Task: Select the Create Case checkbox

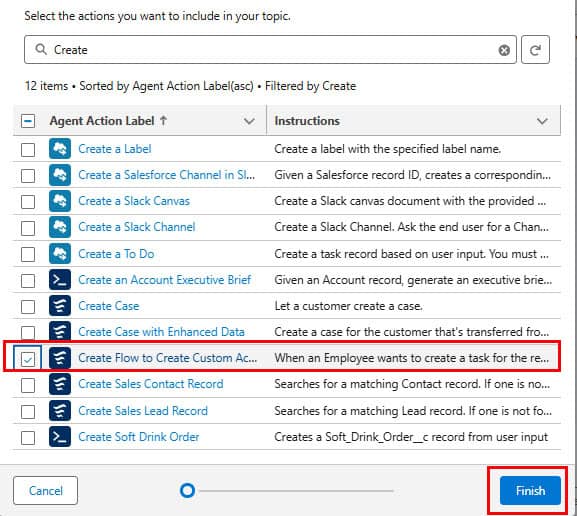Action: (28, 307)
